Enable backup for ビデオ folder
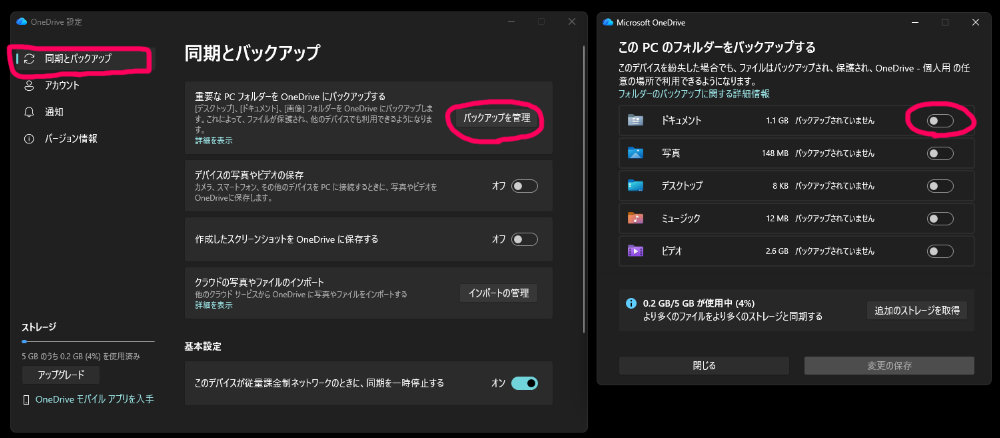 (x=940, y=251)
